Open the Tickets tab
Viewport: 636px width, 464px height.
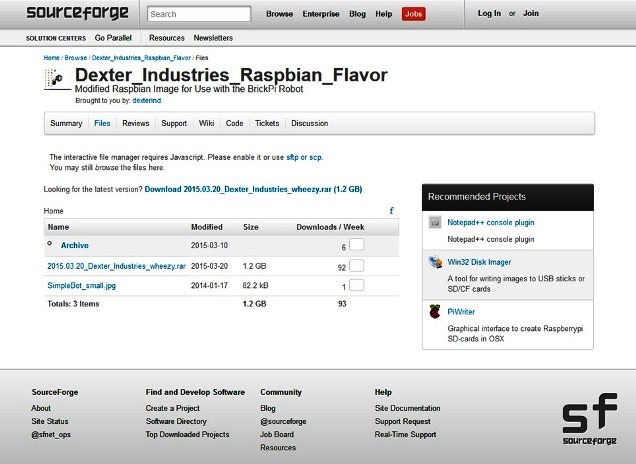click(x=267, y=123)
